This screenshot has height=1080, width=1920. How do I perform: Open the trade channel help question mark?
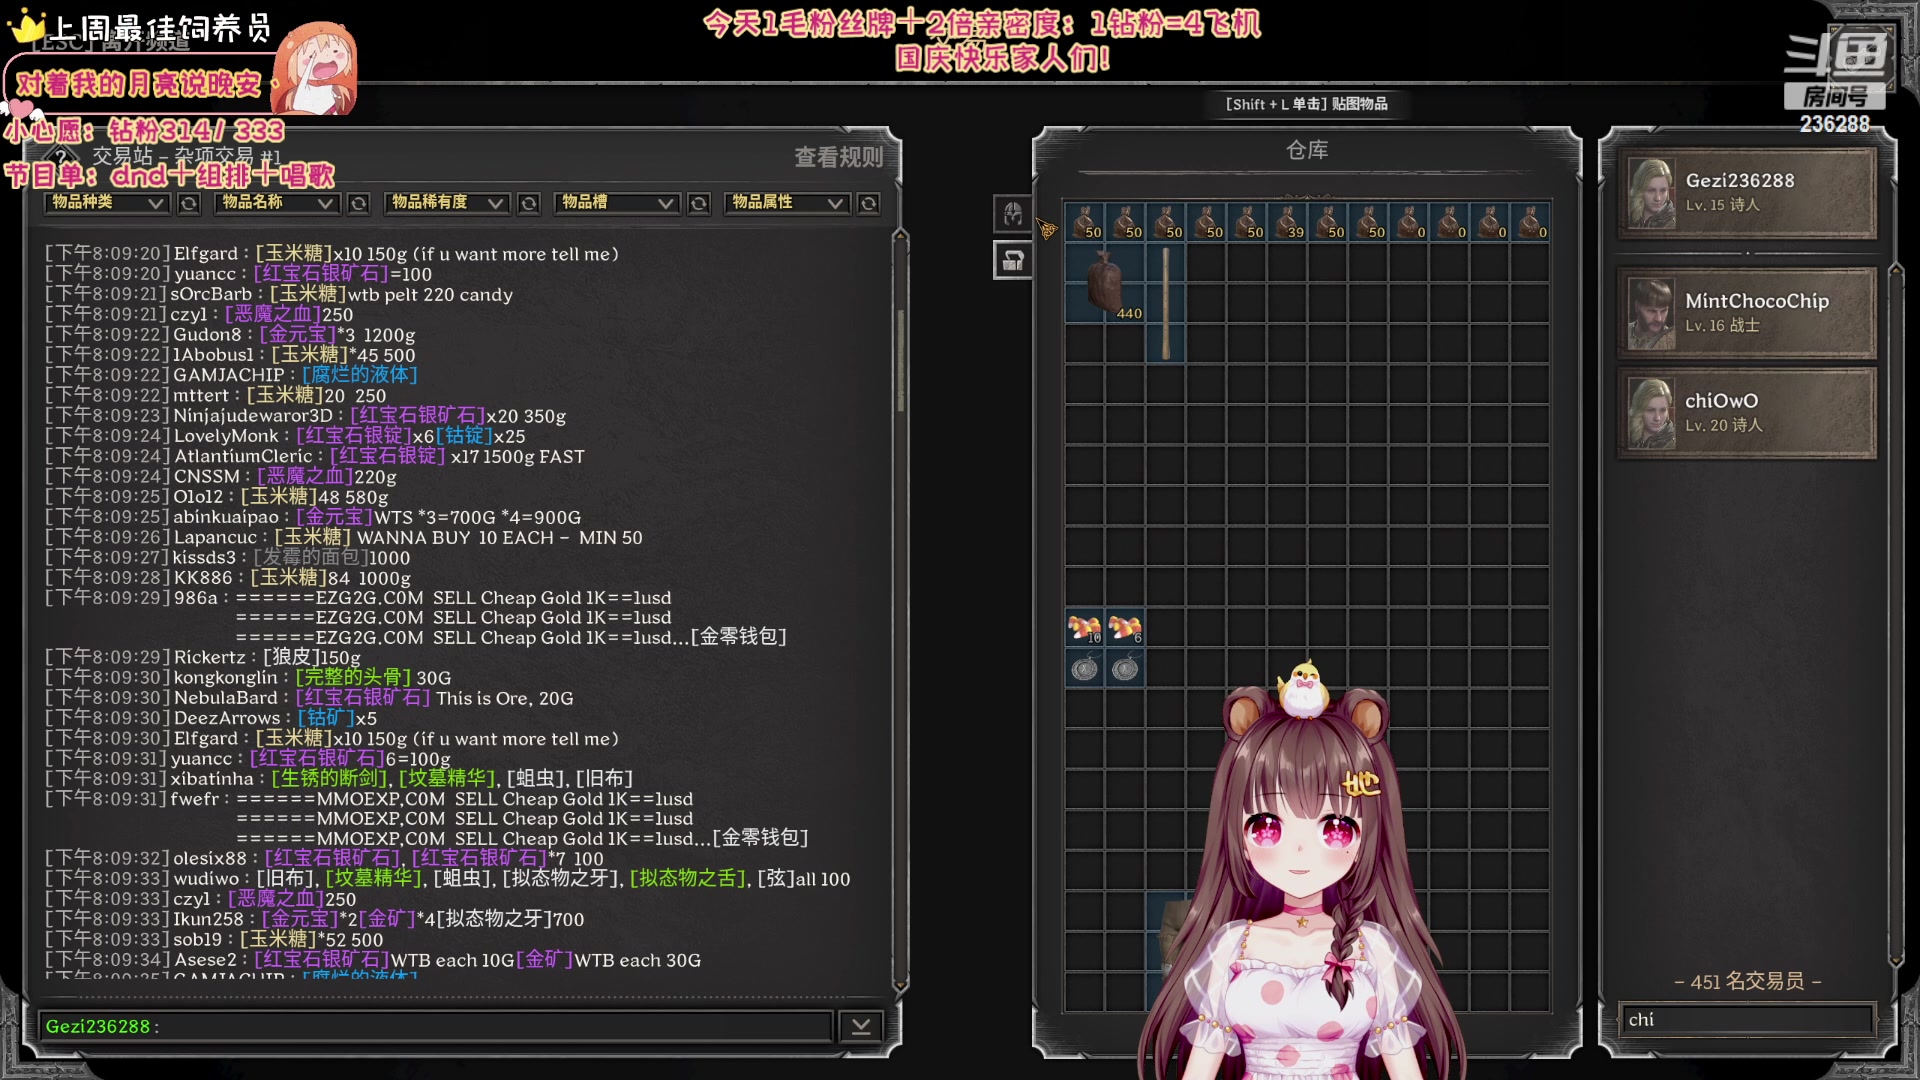(x=61, y=156)
